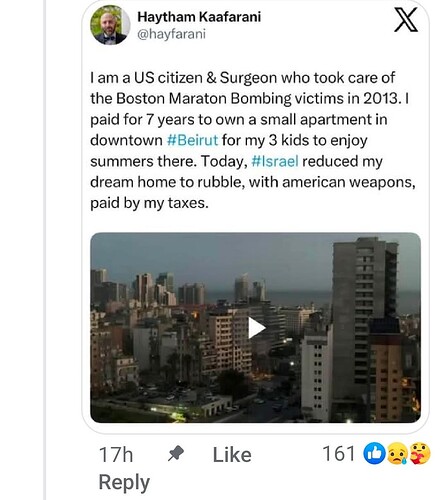Screen dimensions: 446x500
Task: Reply to the comment
Action: [x=124, y=483]
